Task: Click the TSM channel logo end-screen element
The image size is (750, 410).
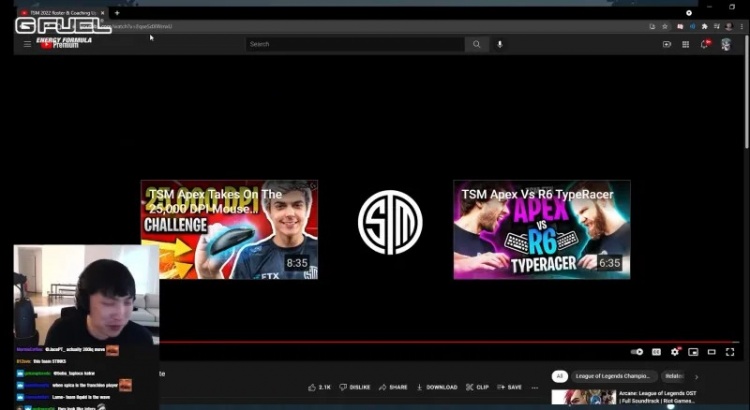Action: click(390, 222)
